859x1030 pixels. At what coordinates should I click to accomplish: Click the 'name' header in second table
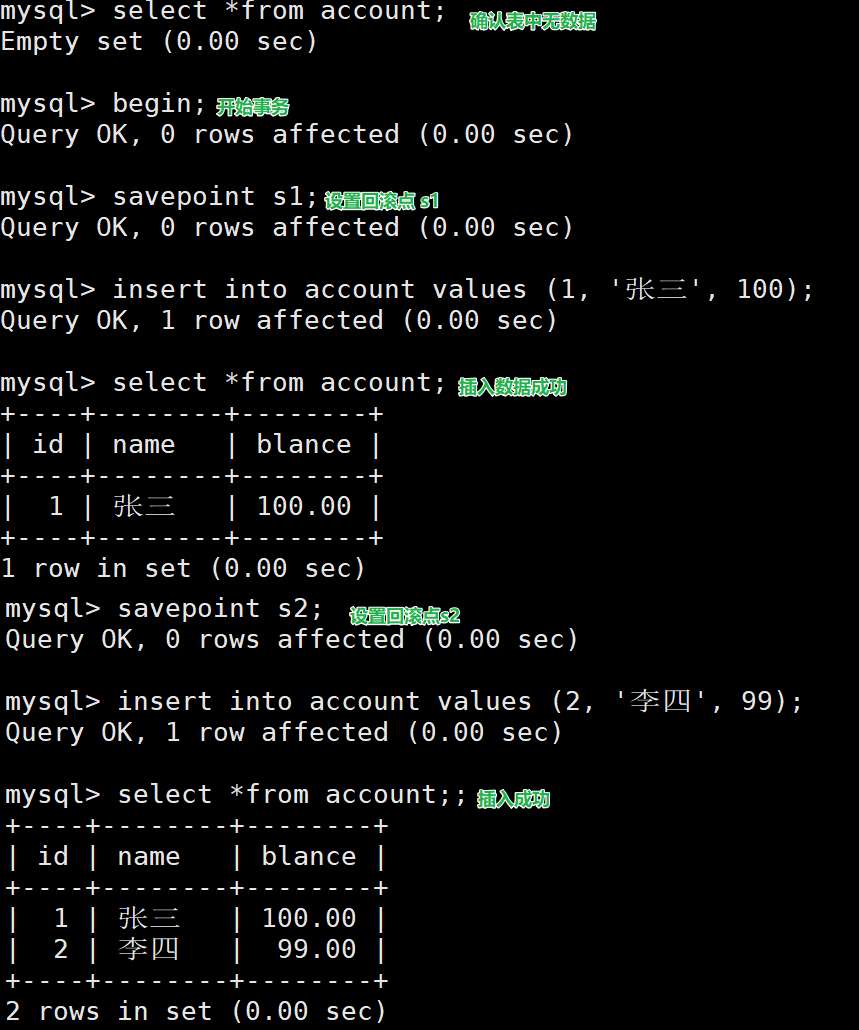coord(149,857)
